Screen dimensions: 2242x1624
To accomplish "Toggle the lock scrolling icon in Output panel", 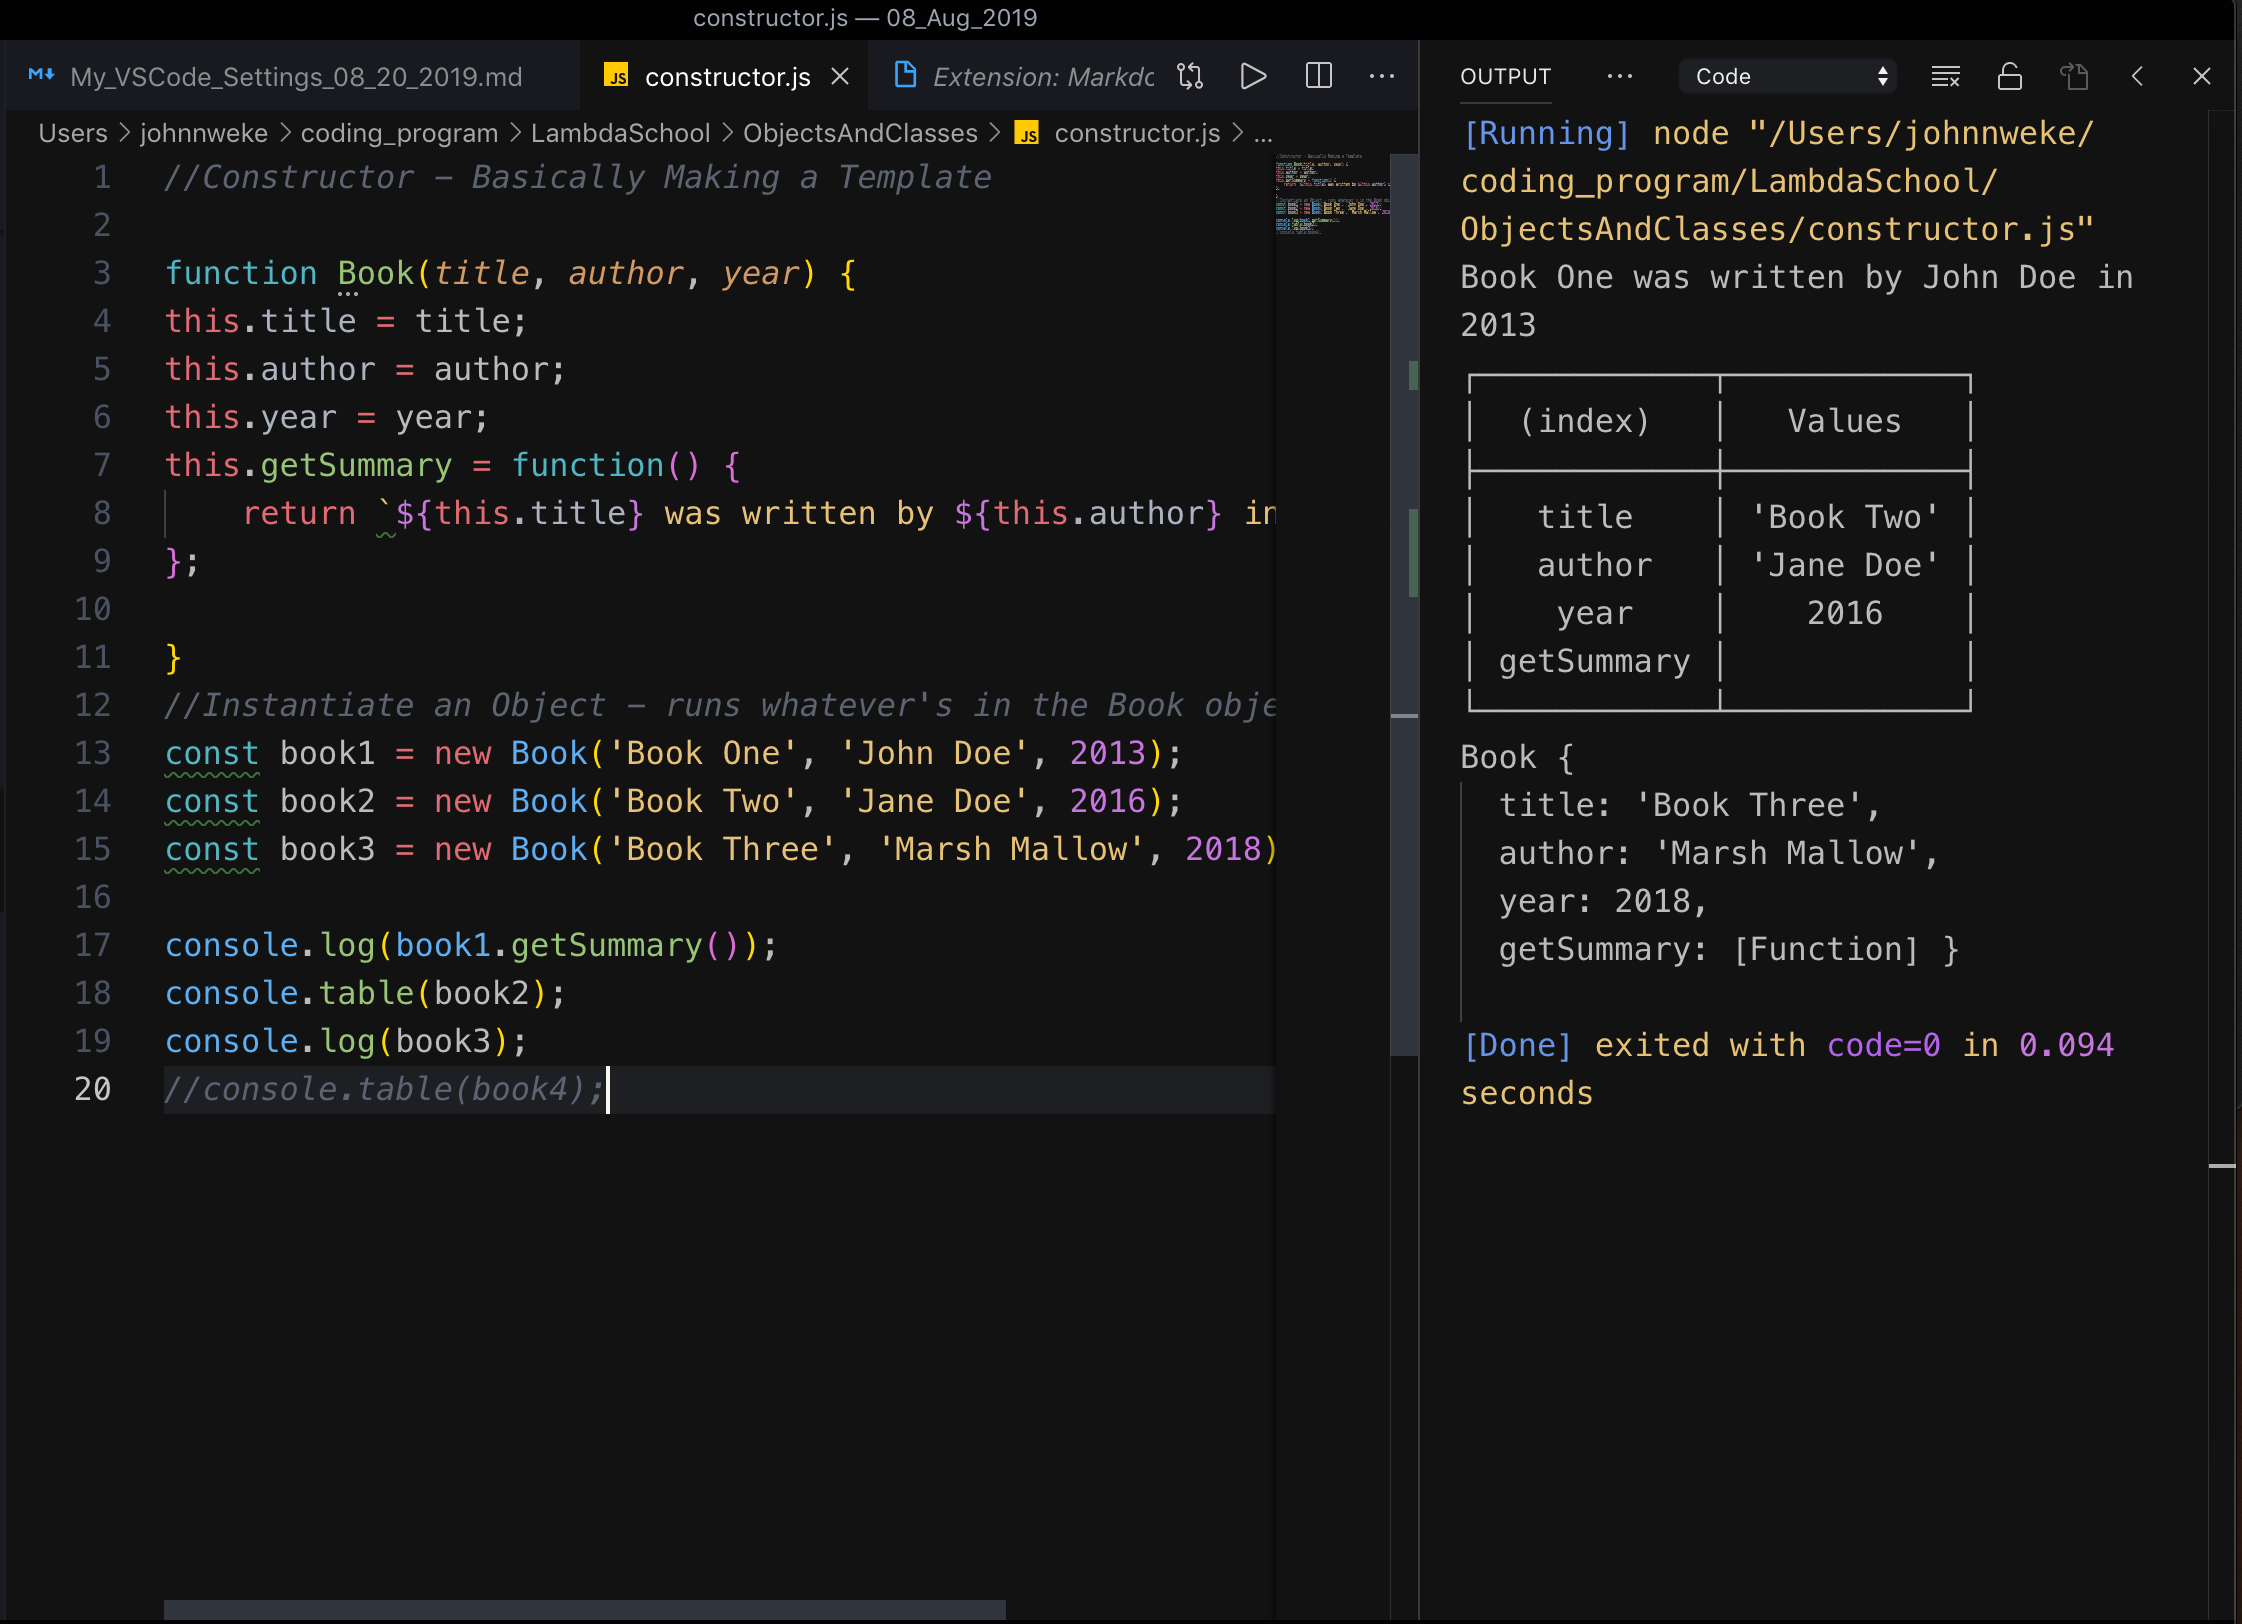I will point(2009,76).
